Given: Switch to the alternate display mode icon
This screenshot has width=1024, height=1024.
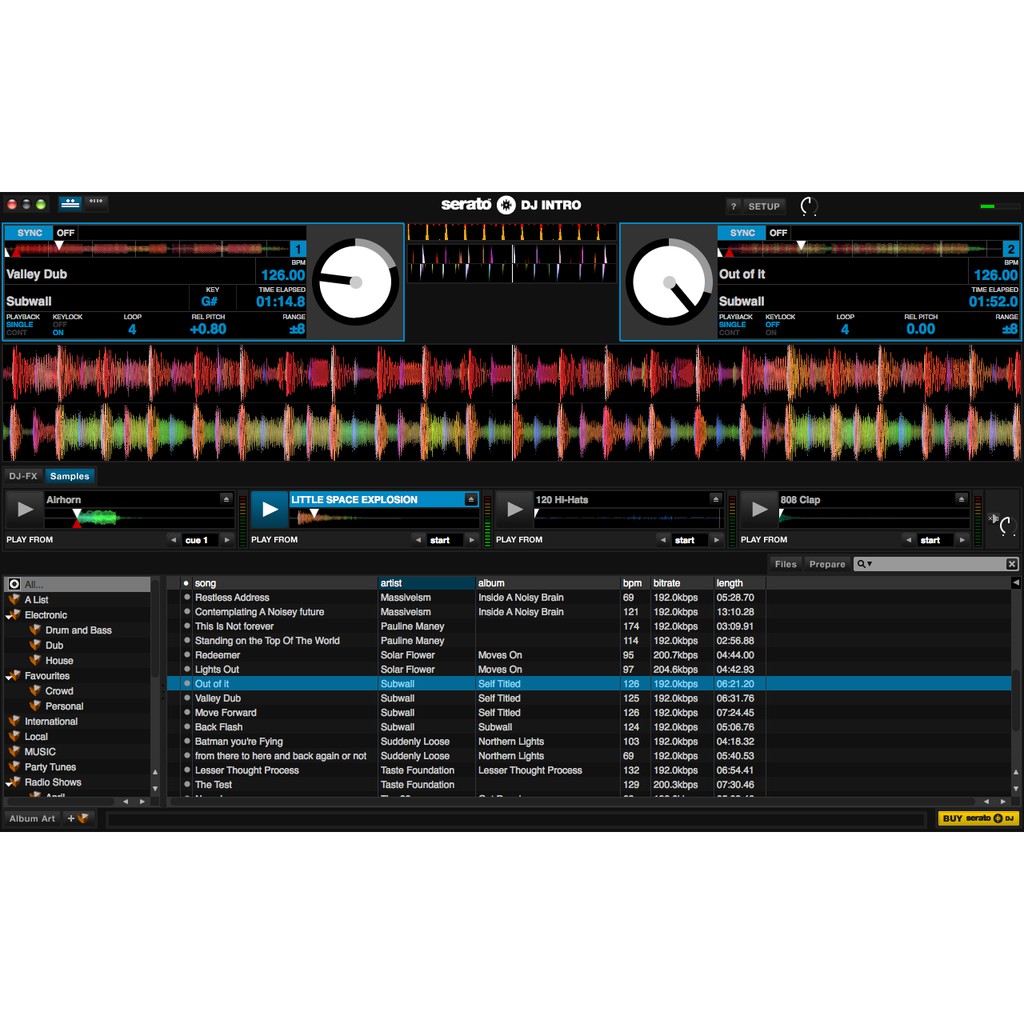Looking at the screenshot, I should [x=95, y=203].
